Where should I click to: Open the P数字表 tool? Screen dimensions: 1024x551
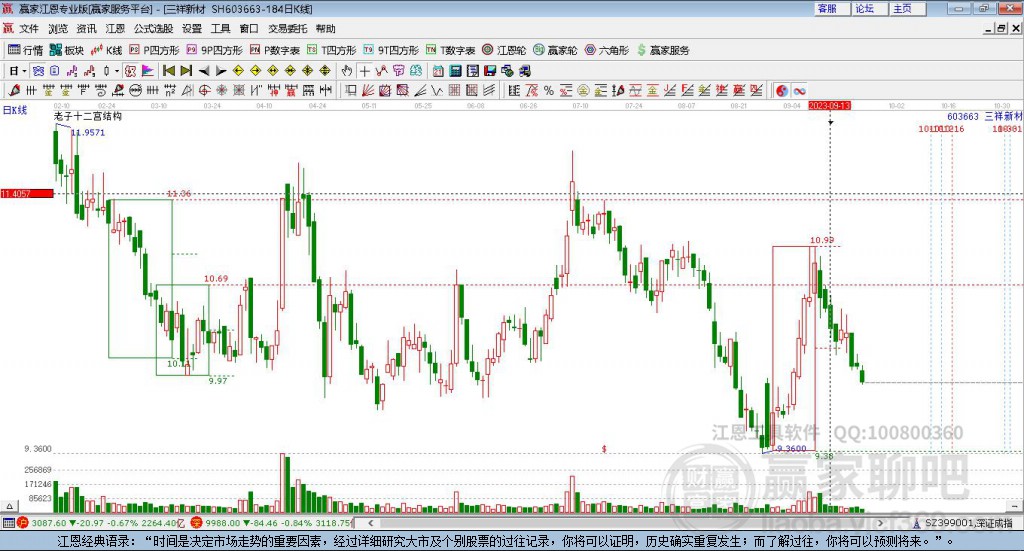275,50
